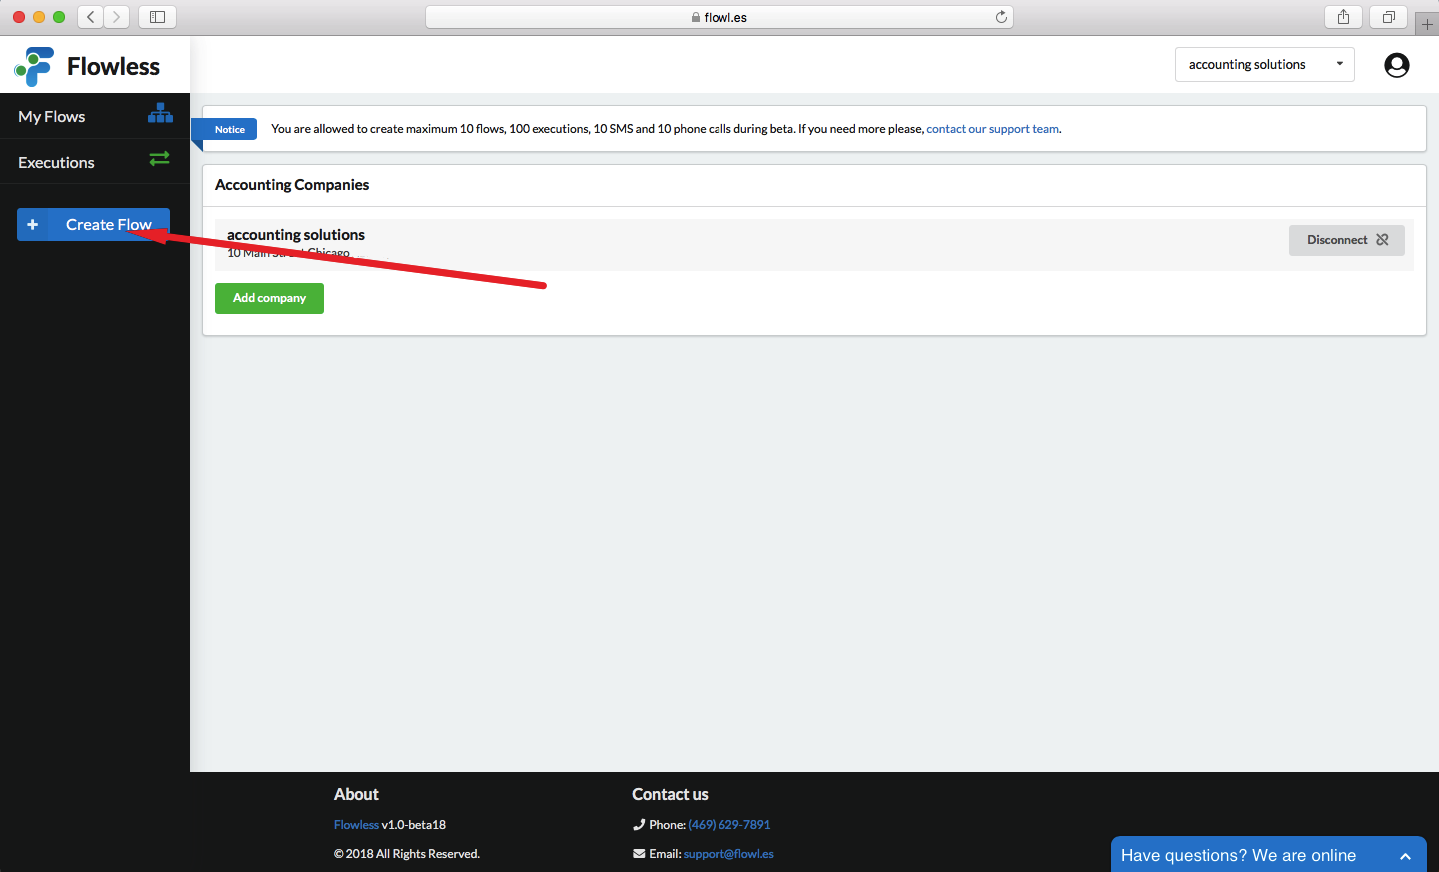
Task: Click the Contact us footer heading
Action: [x=670, y=794]
